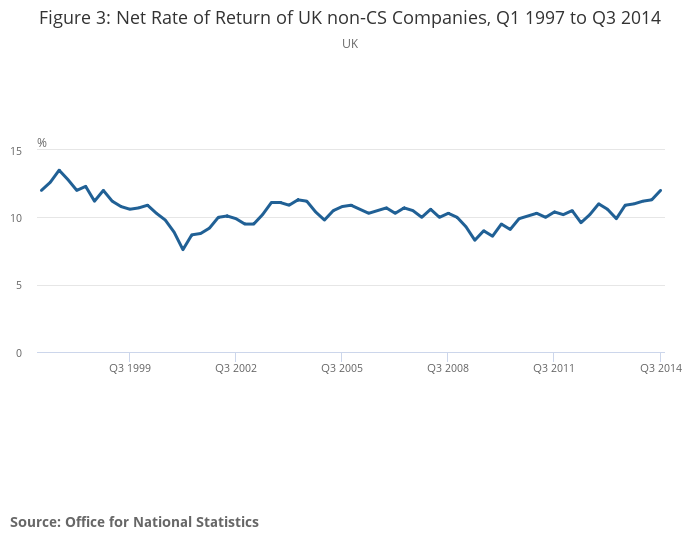
Task: Select the Q3 2005 x-axis label
Action: [x=342, y=368]
